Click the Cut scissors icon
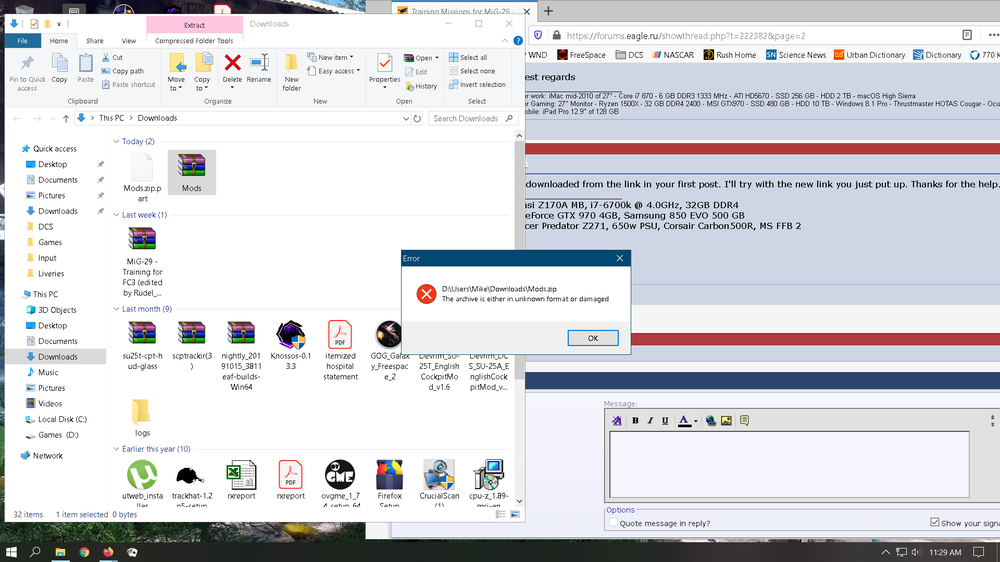This screenshot has height=562, width=1000. pyautogui.click(x=106, y=57)
